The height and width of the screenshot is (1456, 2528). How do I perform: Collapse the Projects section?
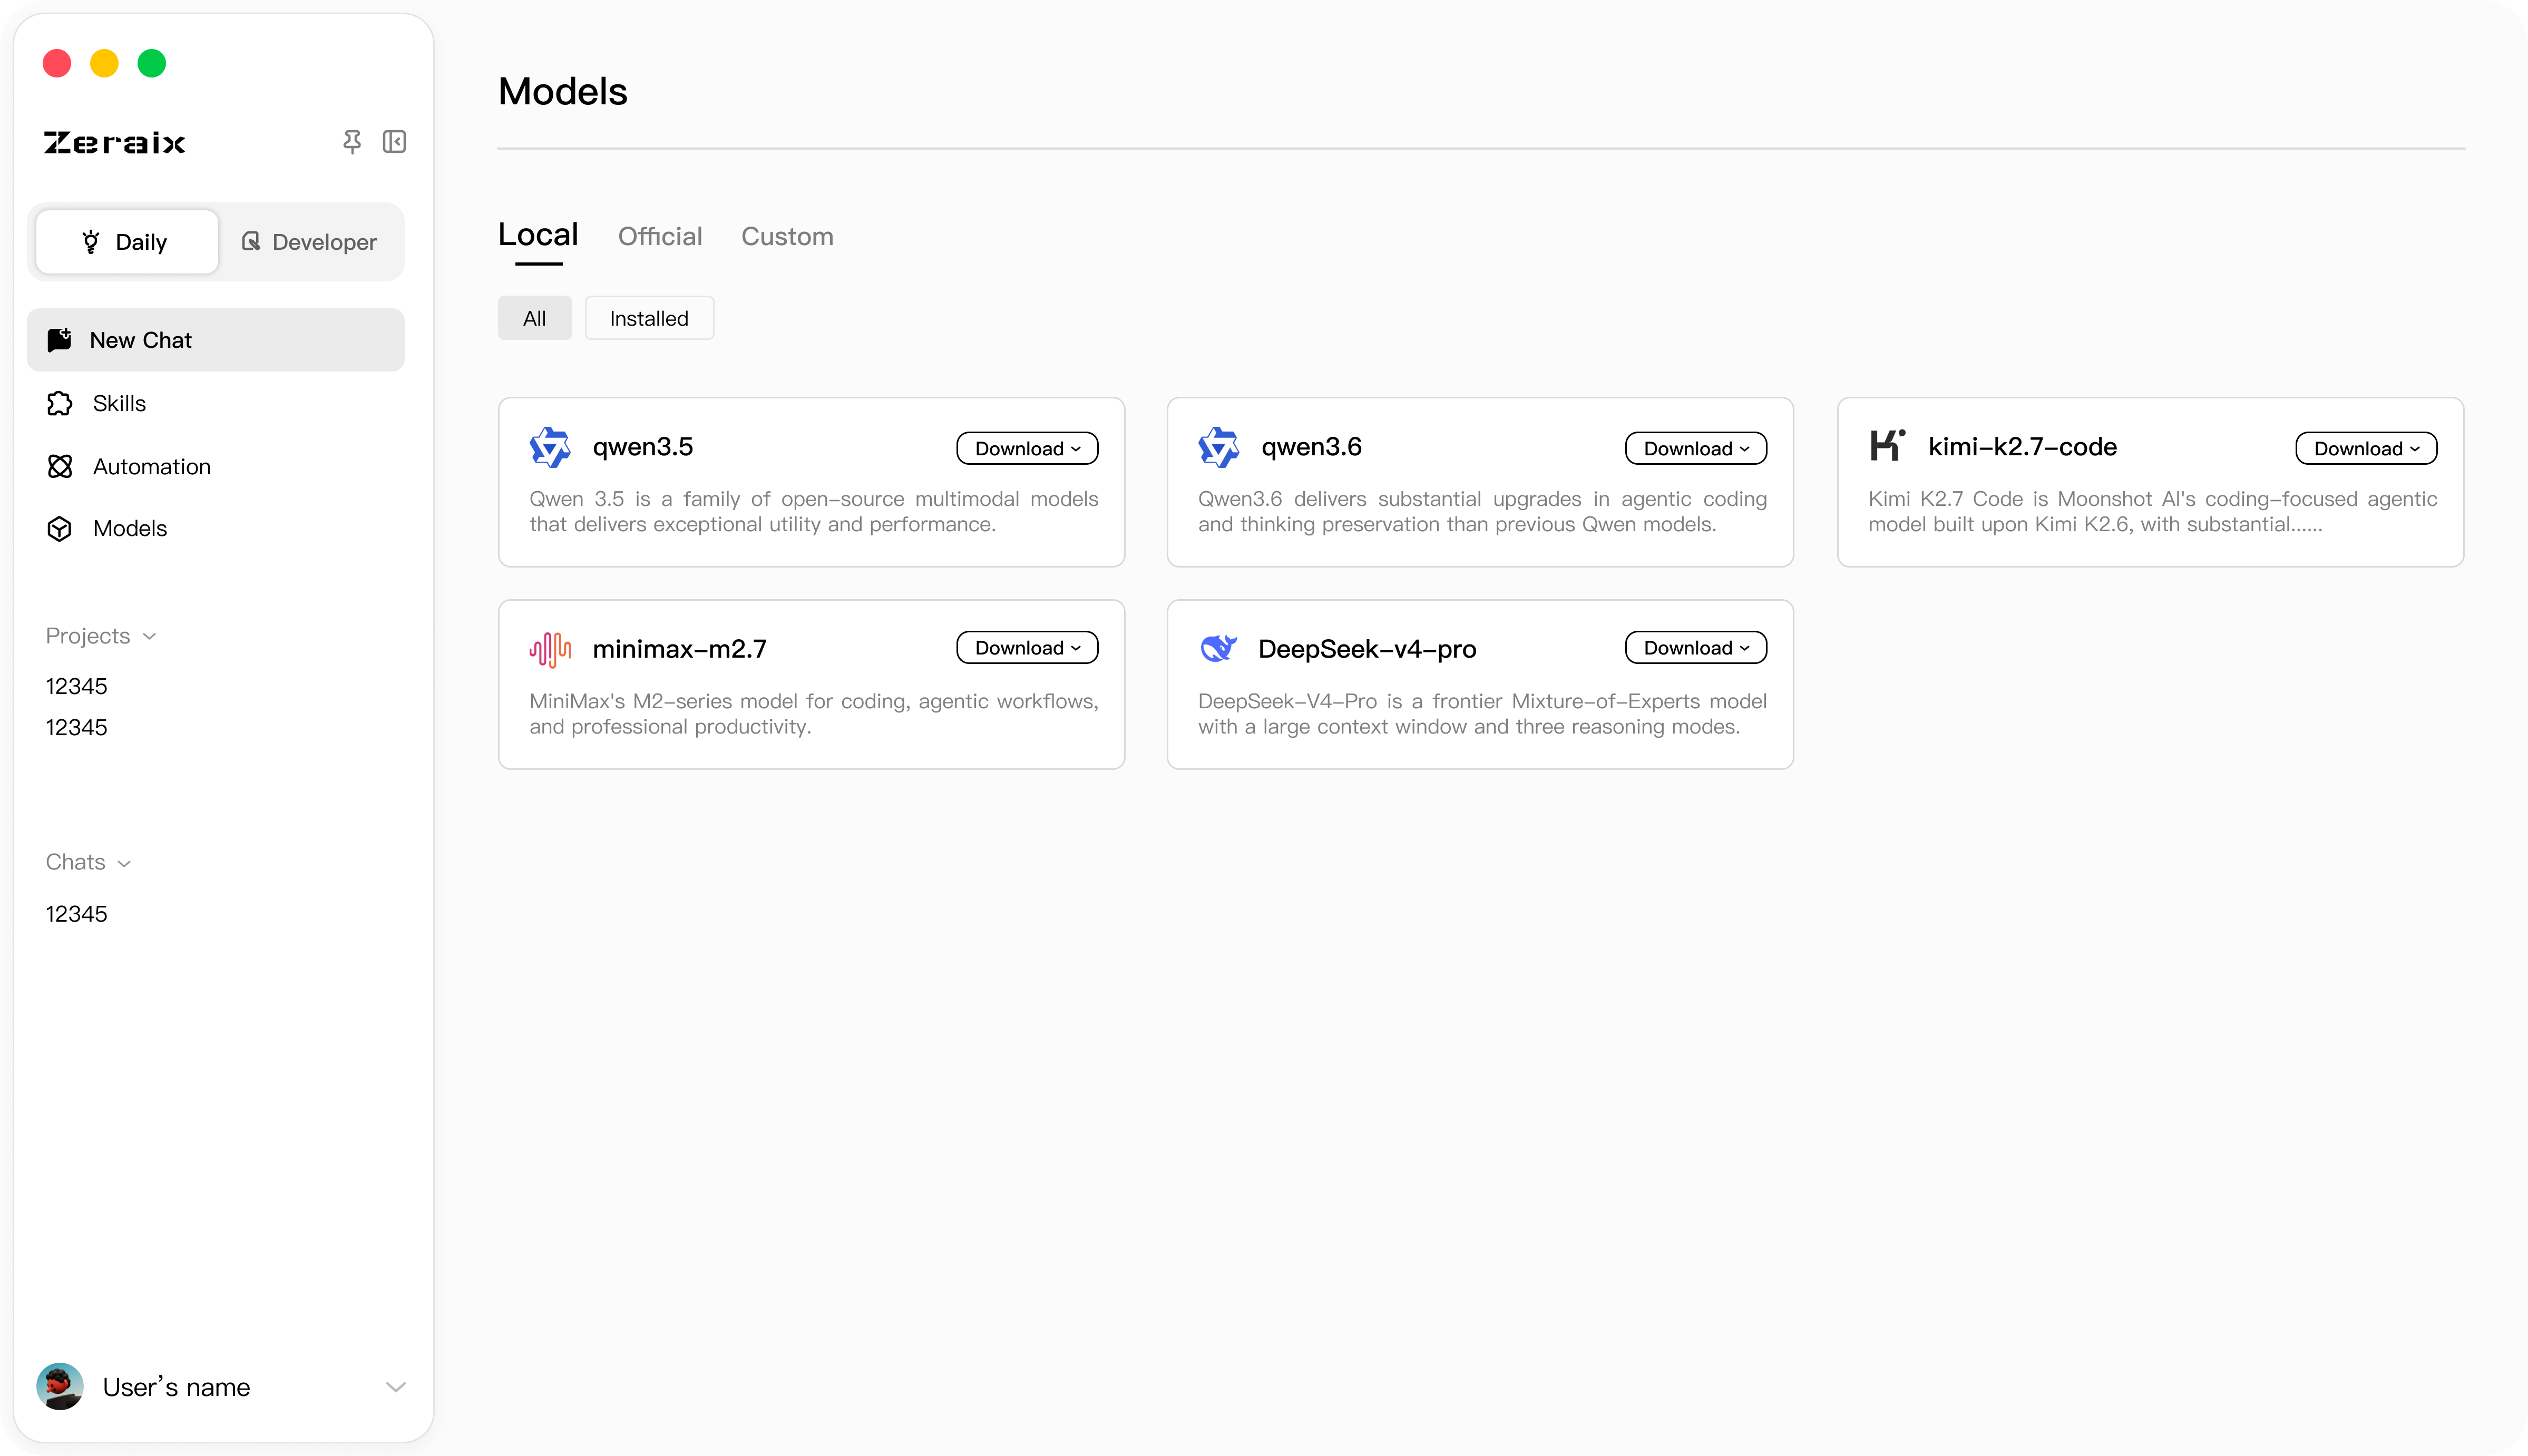101,636
